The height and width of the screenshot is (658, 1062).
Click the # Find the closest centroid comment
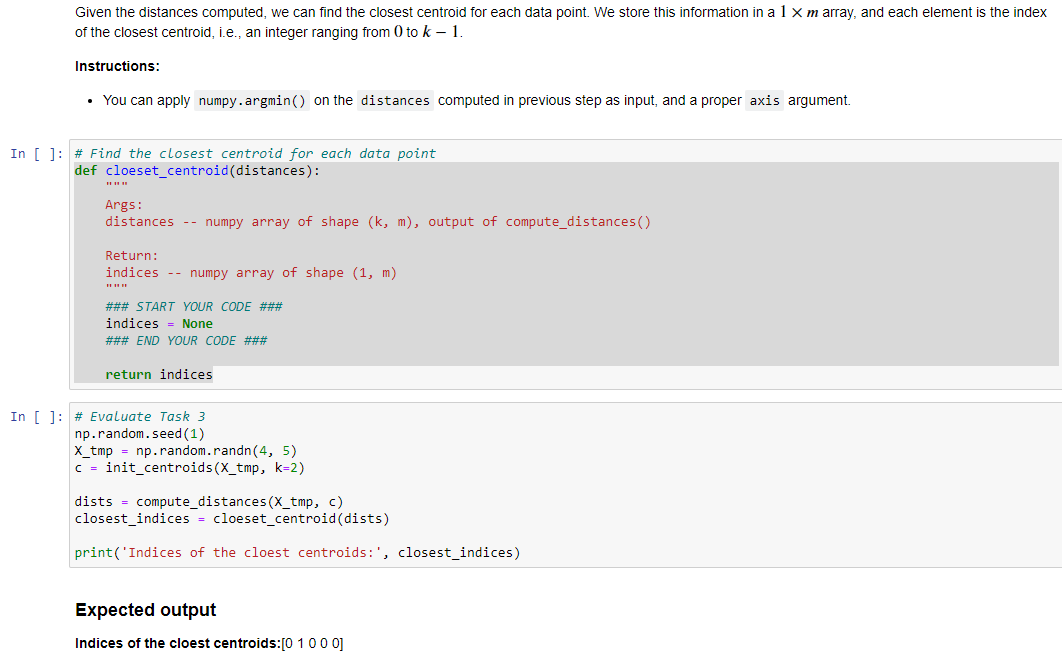click(254, 153)
